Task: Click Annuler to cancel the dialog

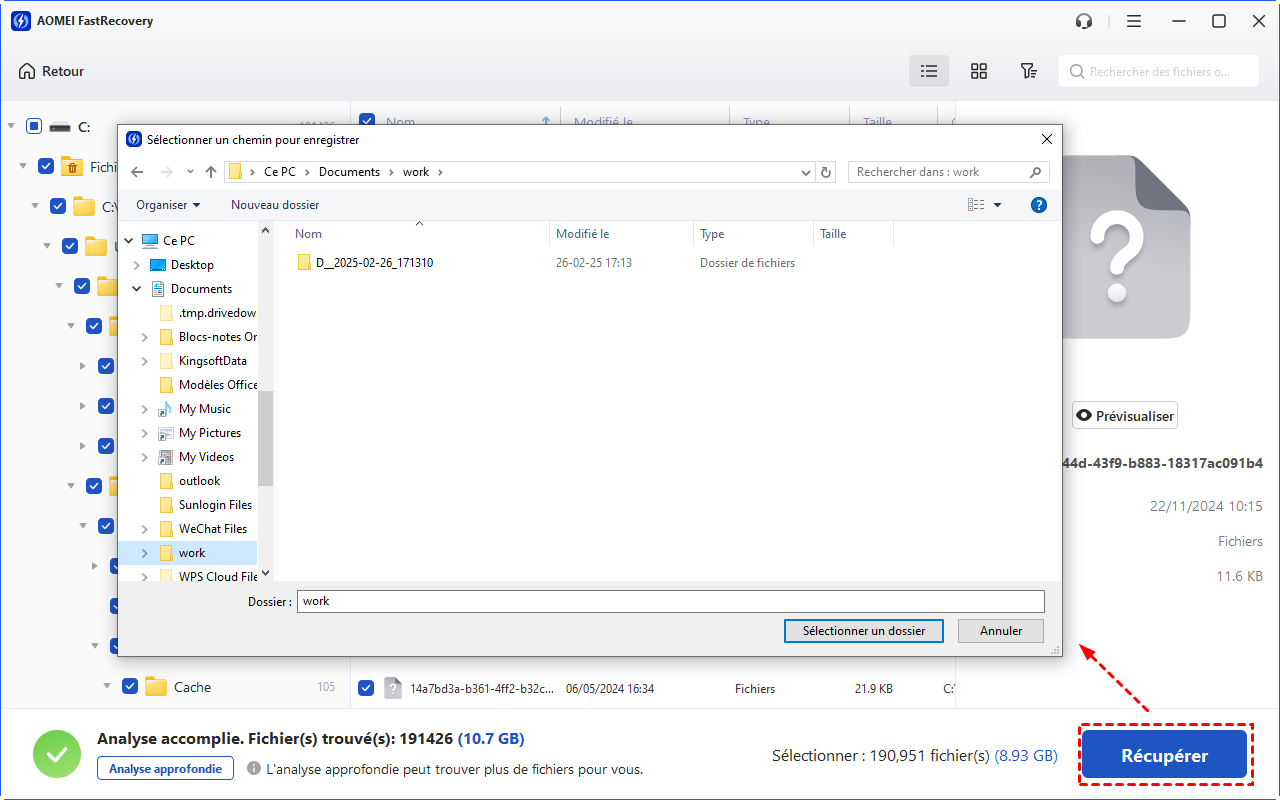Action: click(1001, 631)
